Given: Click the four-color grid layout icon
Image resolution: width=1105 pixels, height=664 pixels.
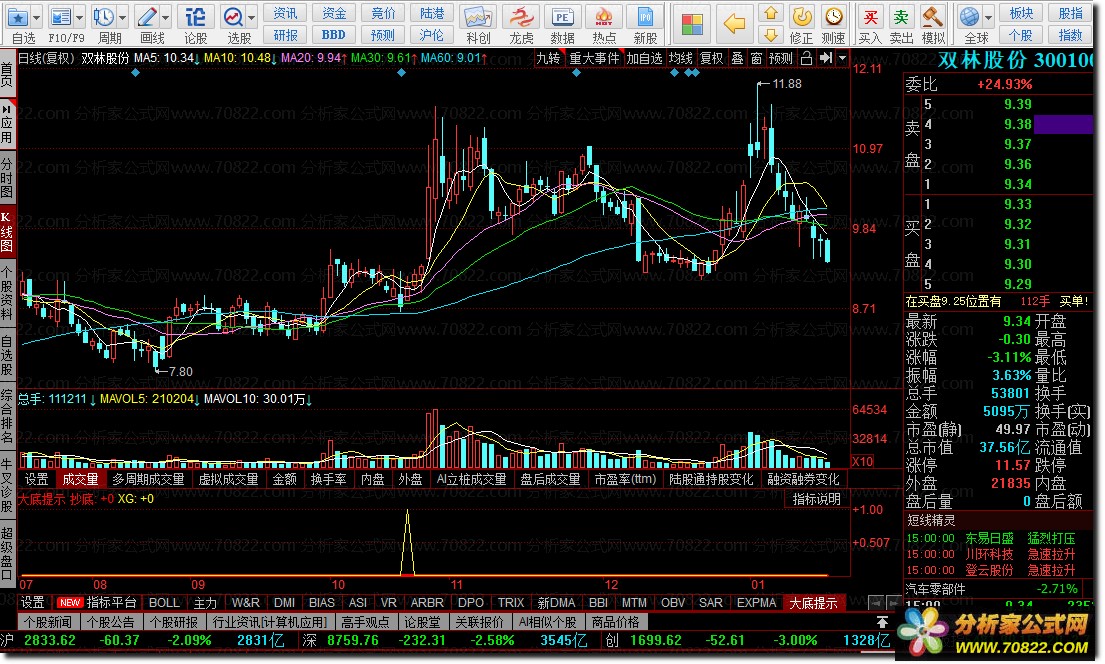Looking at the screenshot, I should pos(692,24).
